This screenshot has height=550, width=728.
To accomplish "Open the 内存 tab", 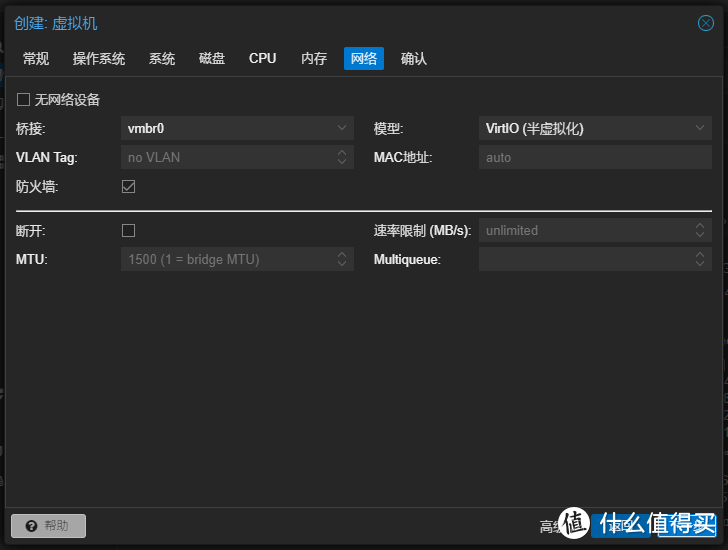I will pos(314,59).
